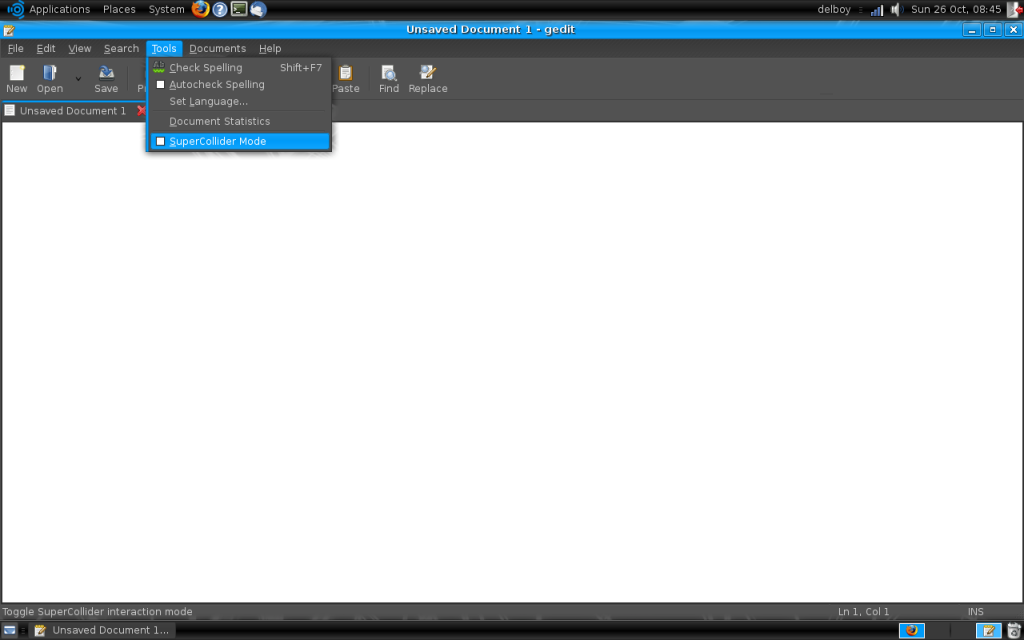
Task: Click the Unsaved Document 1 taskbar button
Action: coord(103,630)
